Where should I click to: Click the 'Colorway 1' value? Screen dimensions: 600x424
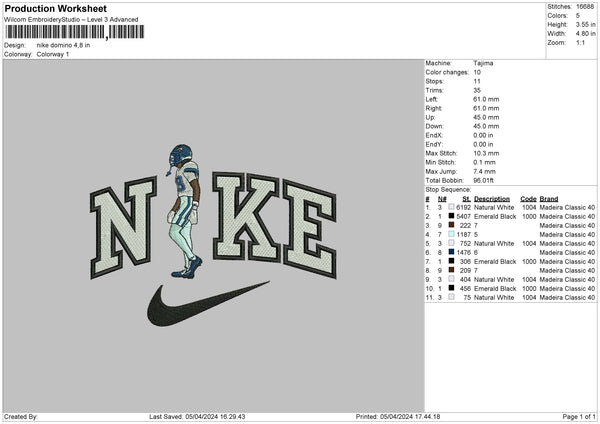pyautogui.click(x=53, y=54)
